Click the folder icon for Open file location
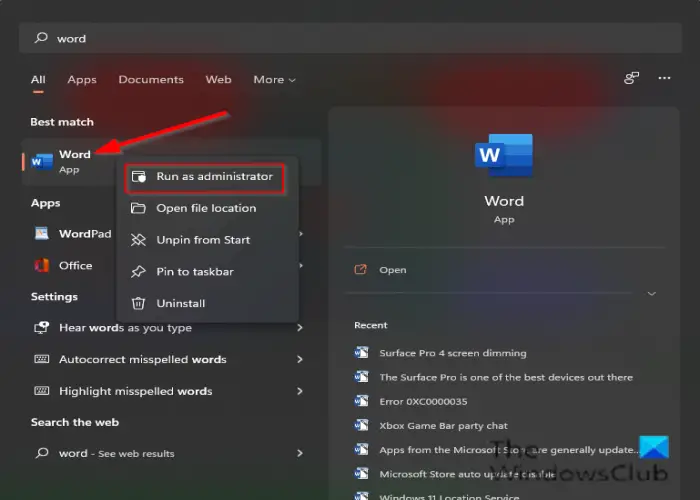Screen dimensions: 700x500 138,208
